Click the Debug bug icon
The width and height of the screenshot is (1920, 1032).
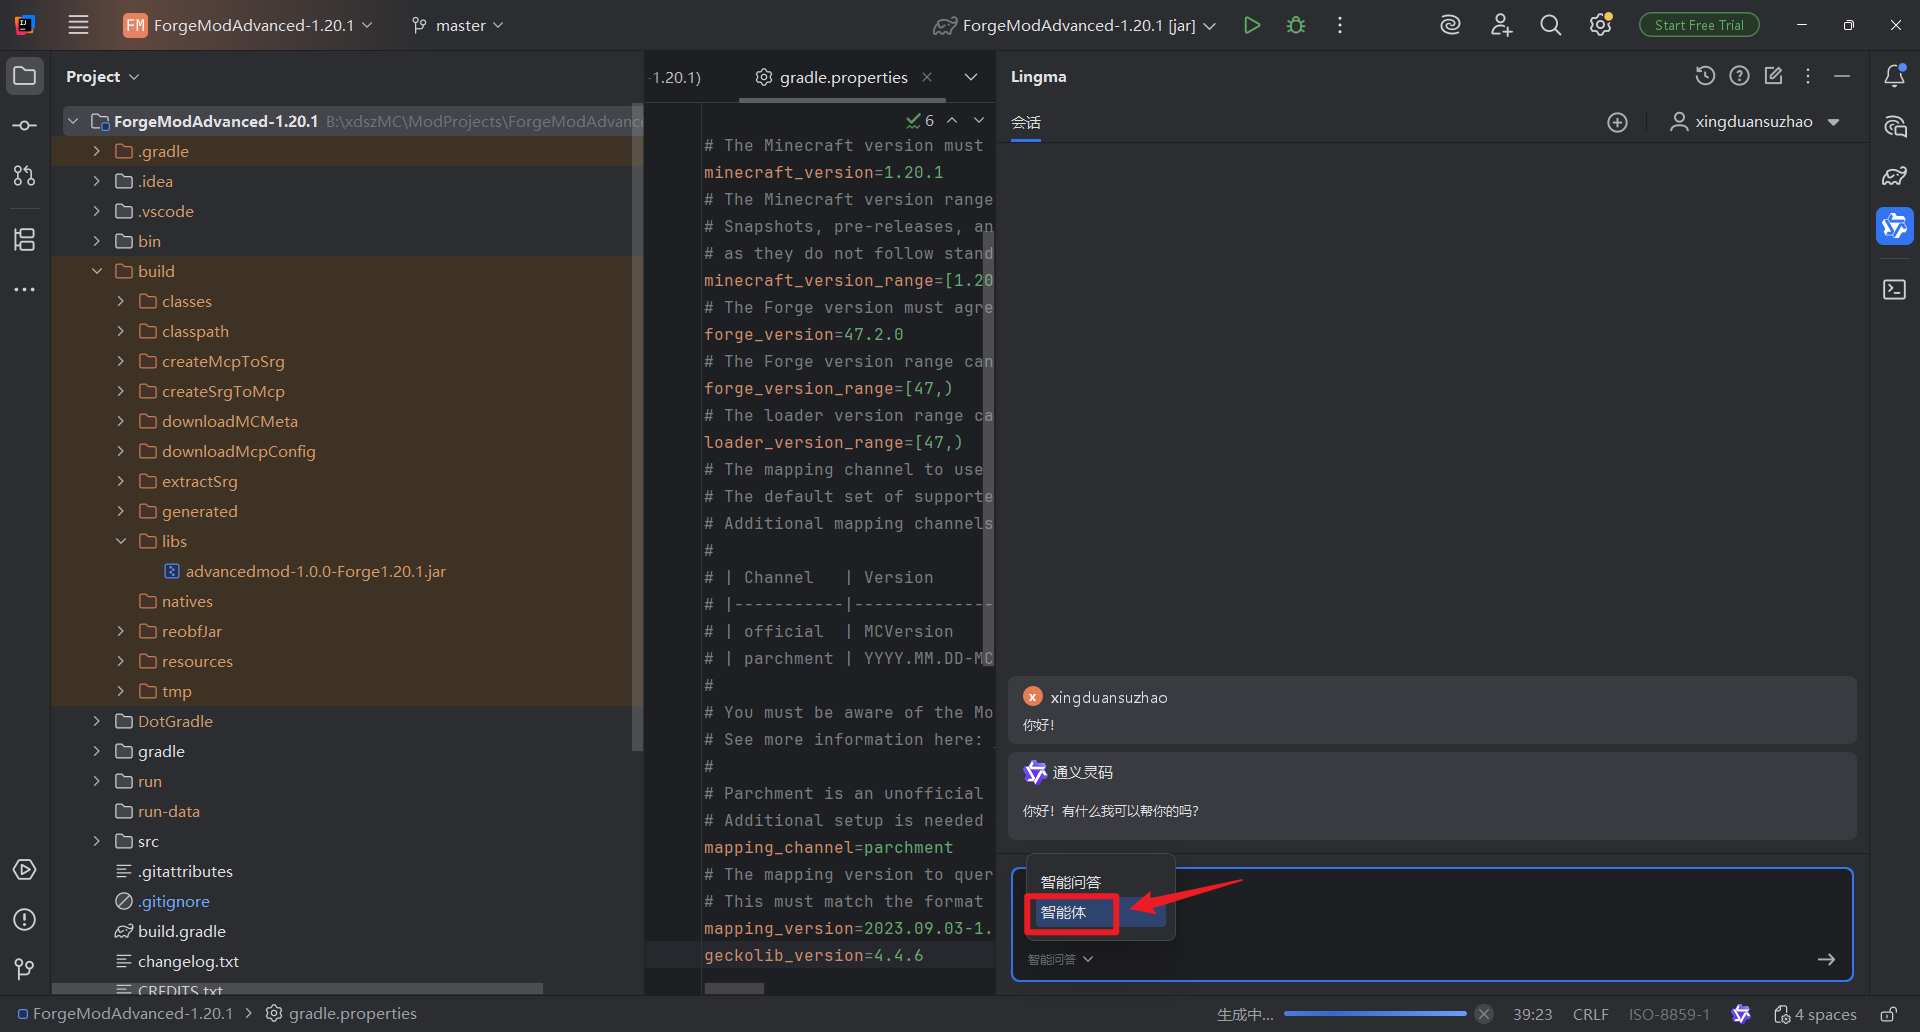click(x=1296, y=25)
